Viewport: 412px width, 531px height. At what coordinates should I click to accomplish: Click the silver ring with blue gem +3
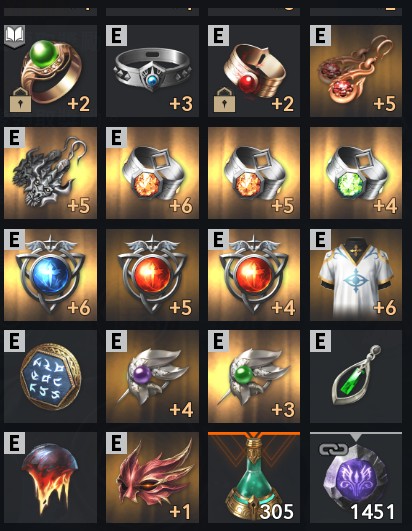pos(152,71)
